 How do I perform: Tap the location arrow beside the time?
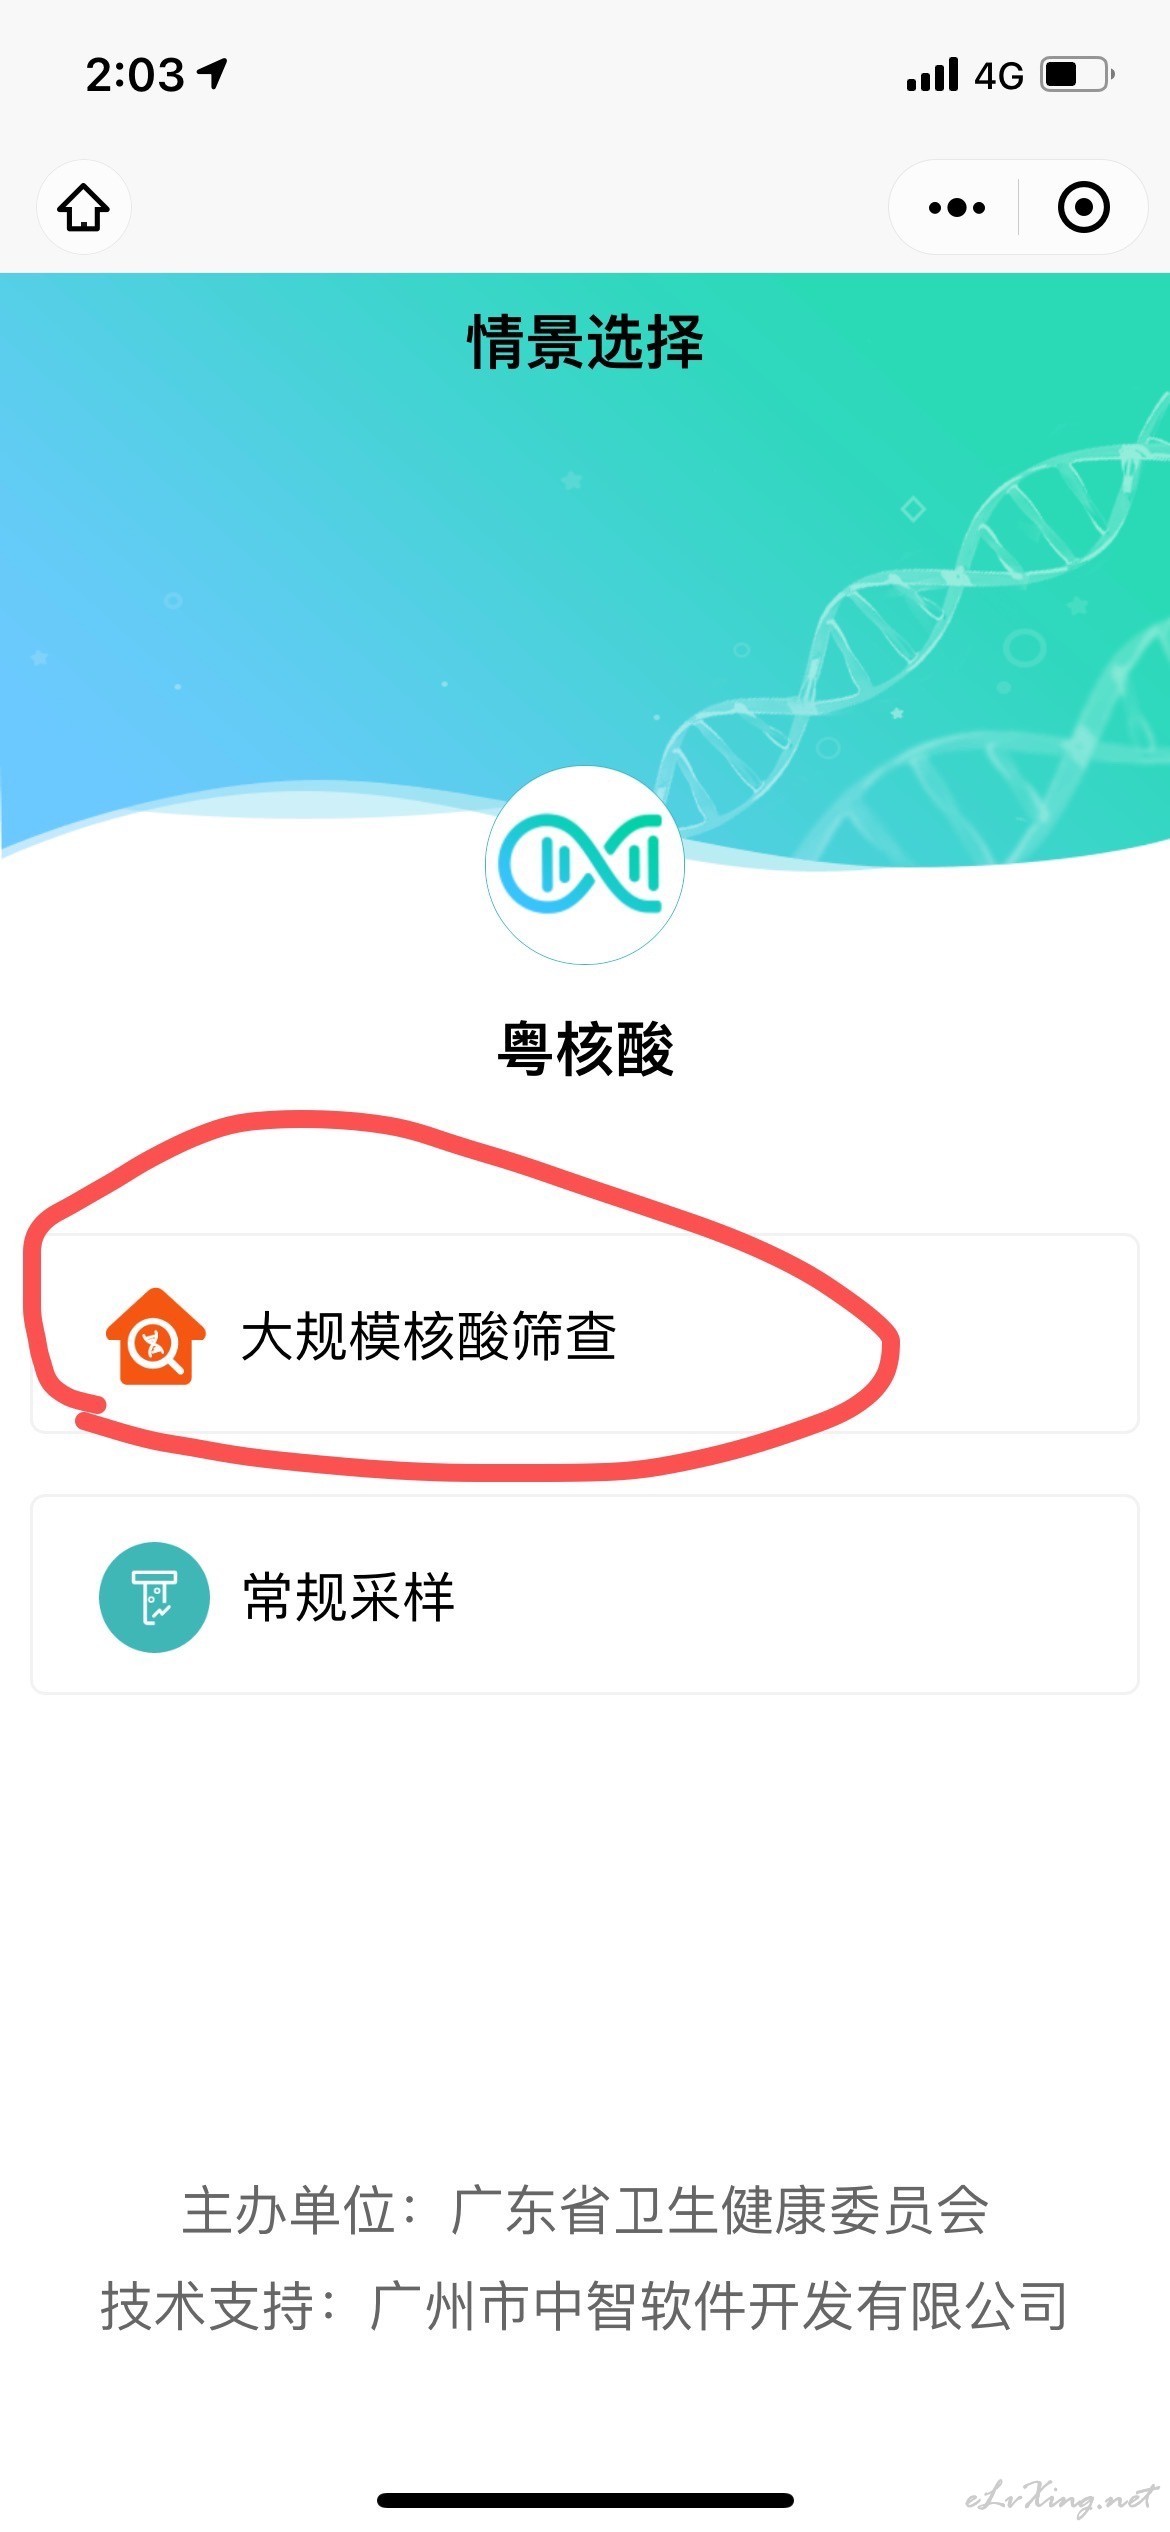pyautogui.click(x=213, y=73)
